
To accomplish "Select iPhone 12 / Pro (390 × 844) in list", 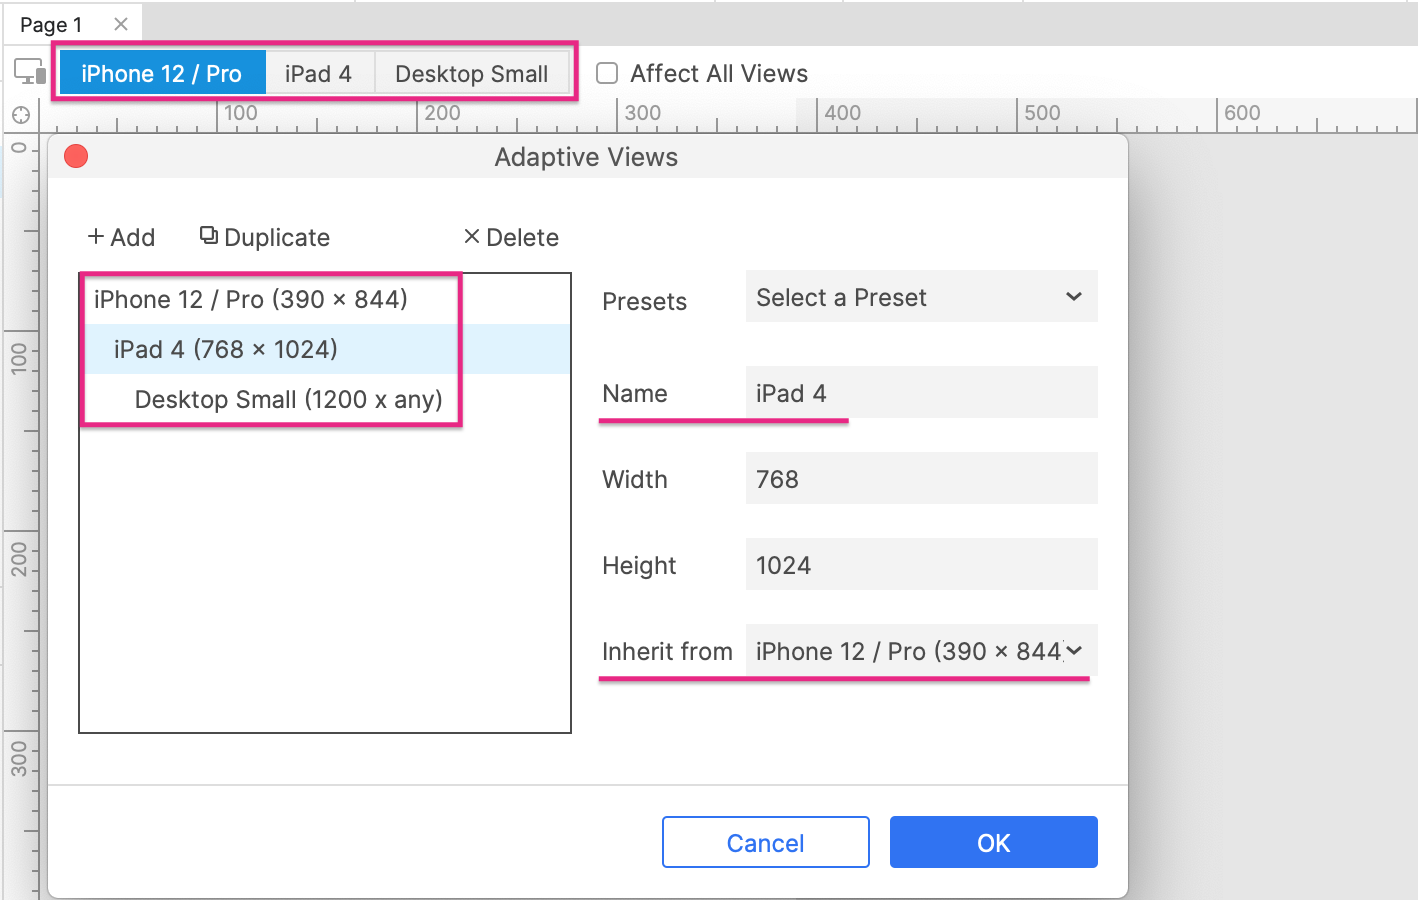I will [251, 299].
